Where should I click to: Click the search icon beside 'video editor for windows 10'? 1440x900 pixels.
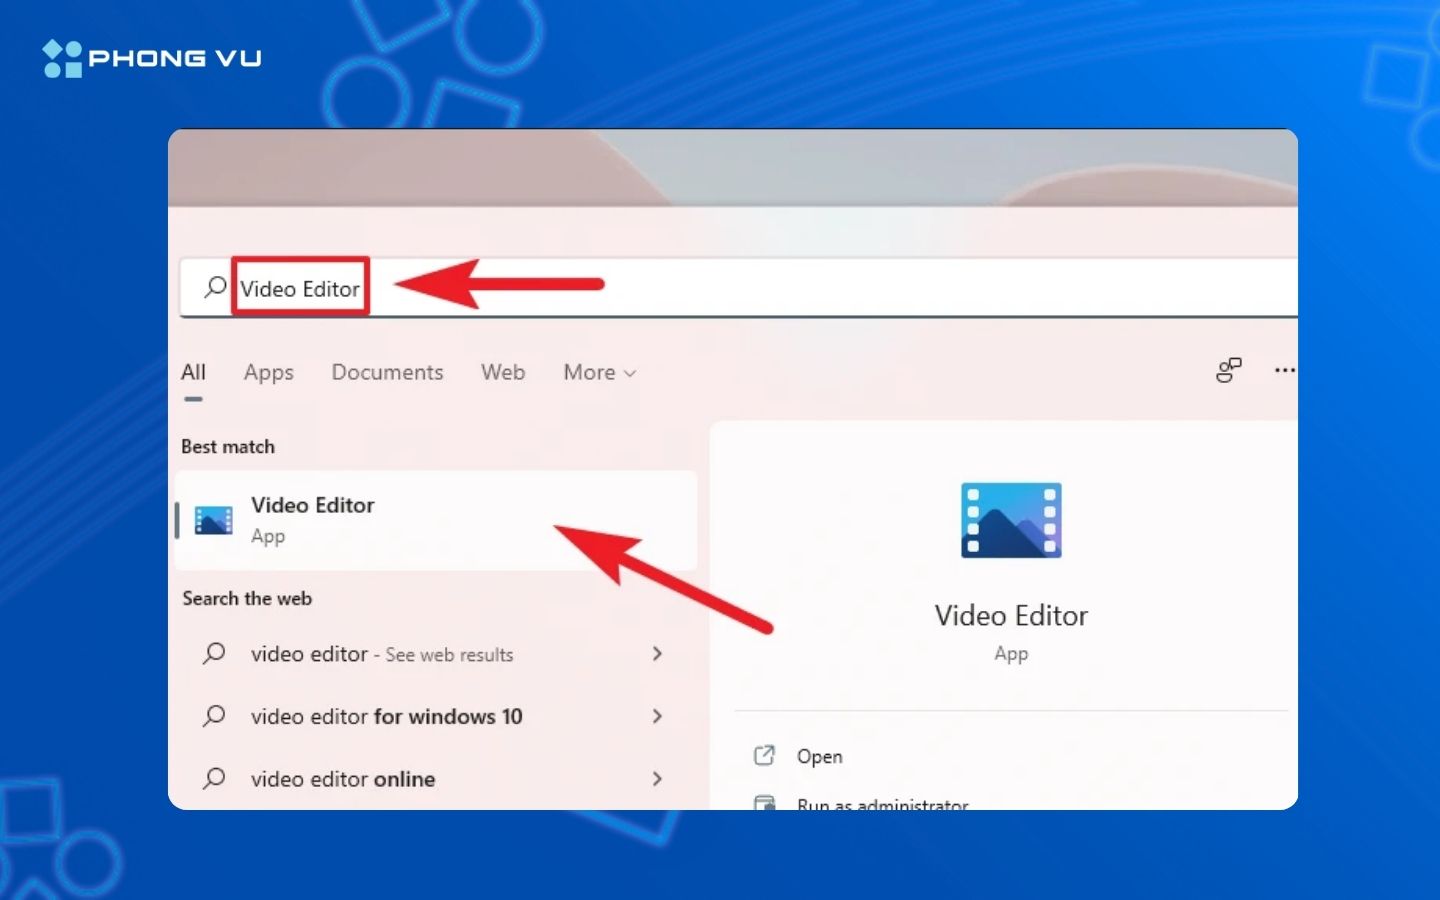coord(213,716)
